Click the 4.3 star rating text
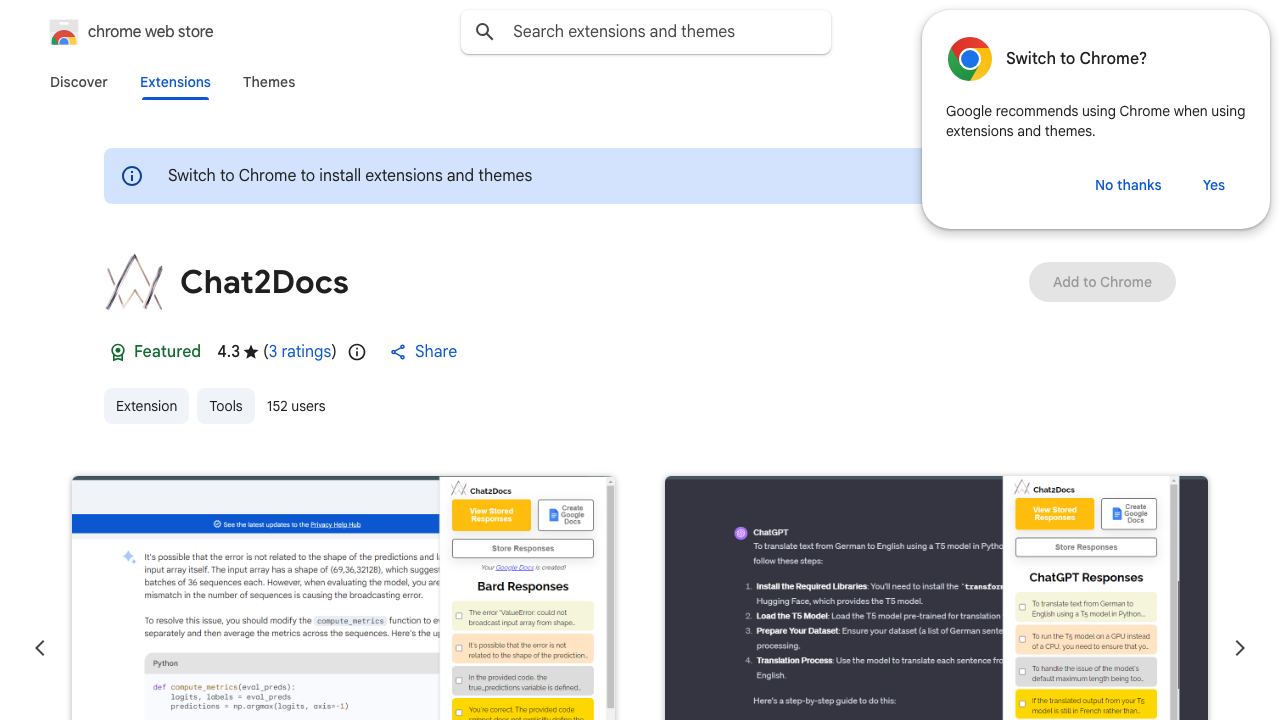Viewport: 1280px width, 720px height. pos(238,351)
